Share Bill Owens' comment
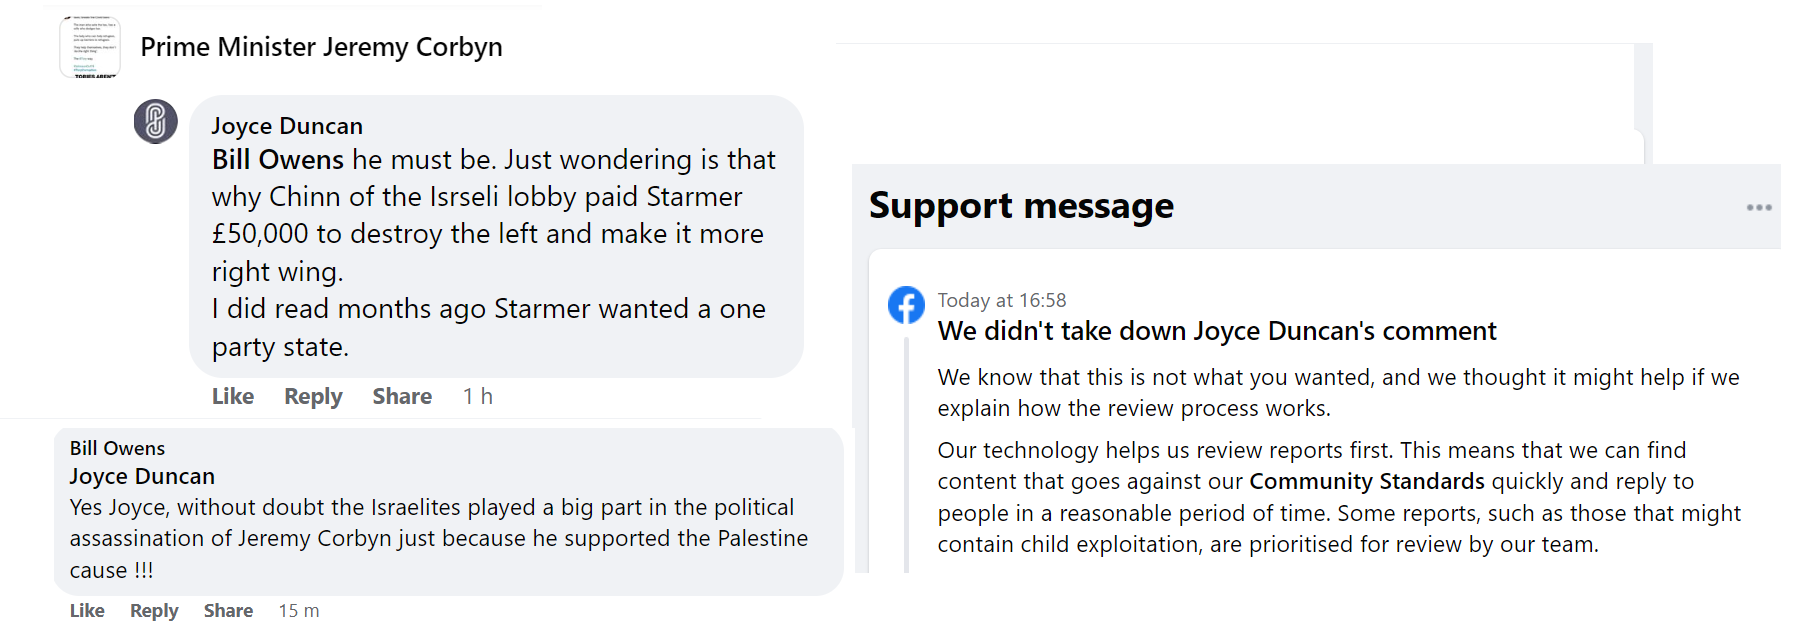The image size is (1797, 640). [228, 611]
